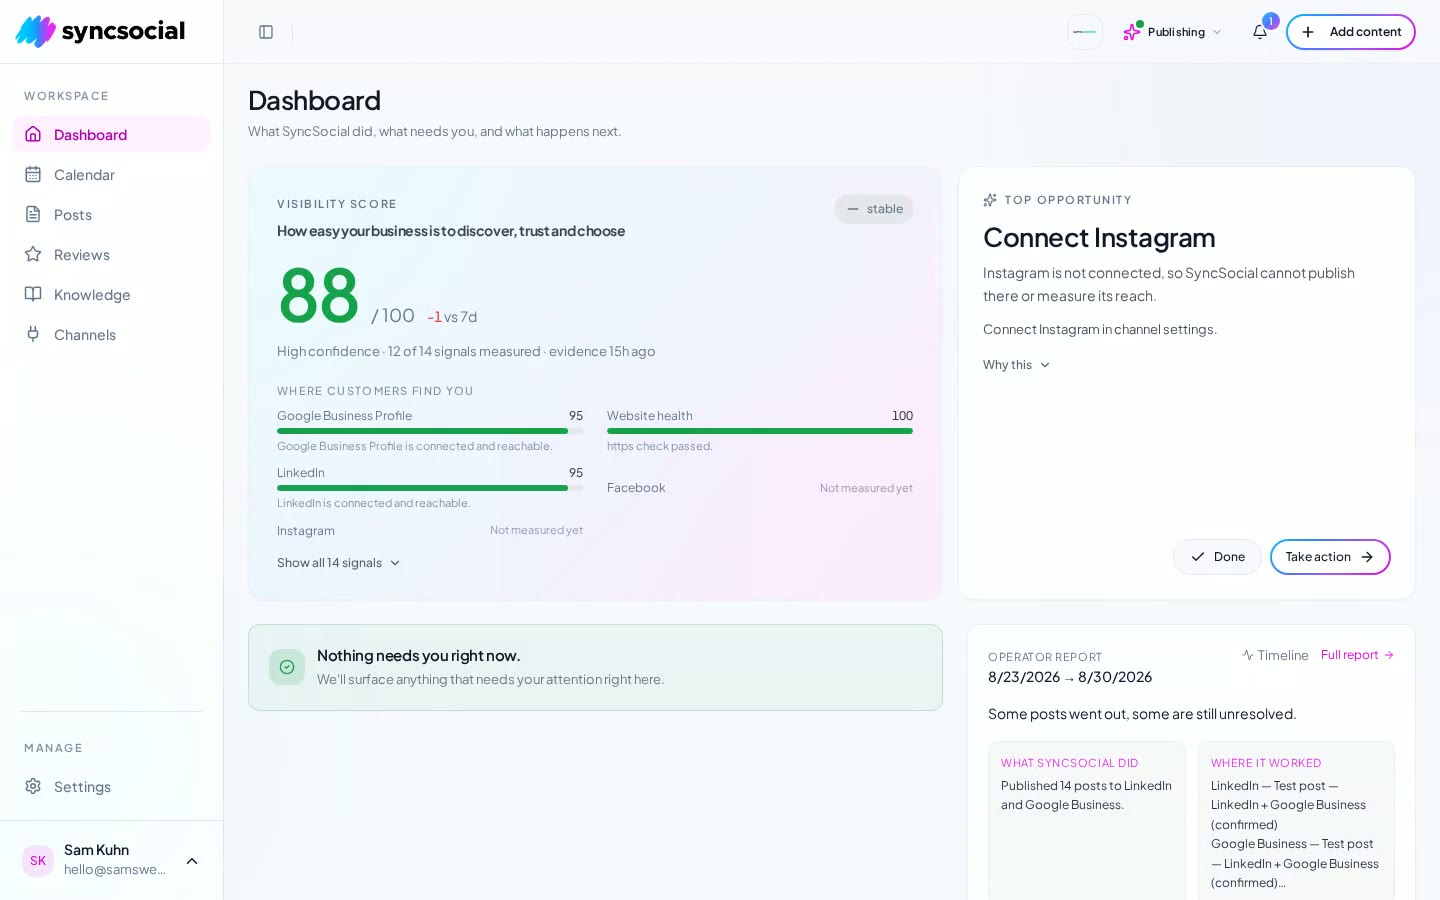Image resolution: width=1440 pixels, height=900 pixels.
Task: Click the LinkedIn progress bar
Action: coord(430,488)
